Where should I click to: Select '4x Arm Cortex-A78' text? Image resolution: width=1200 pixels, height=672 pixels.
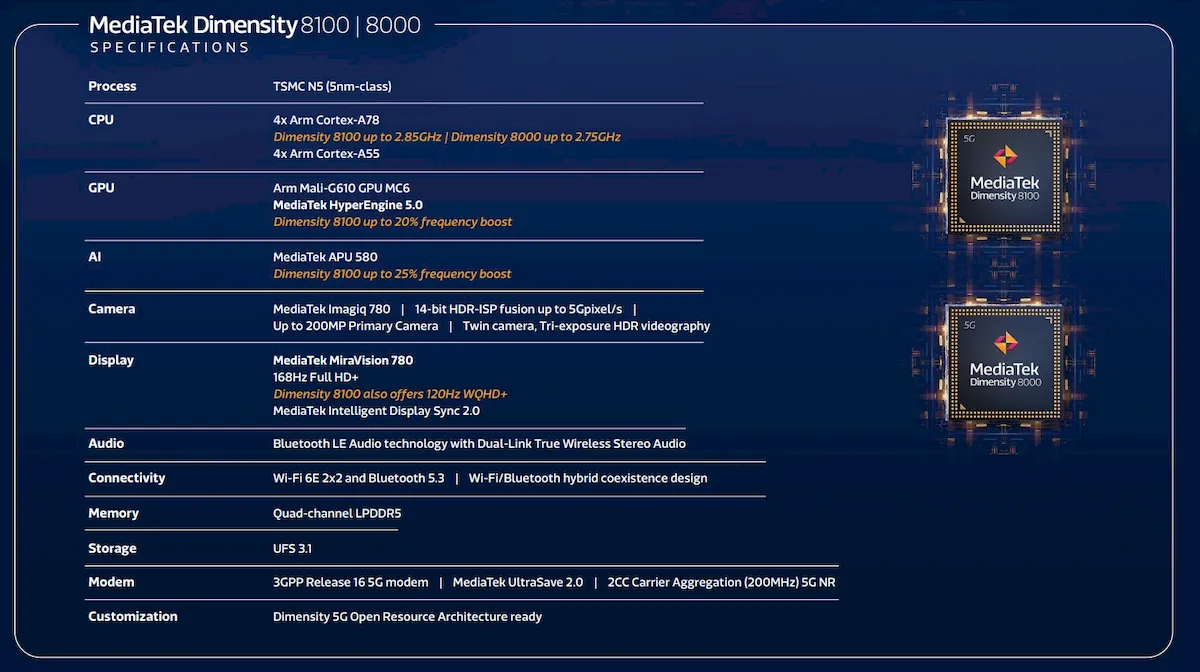tap(326, 120)
